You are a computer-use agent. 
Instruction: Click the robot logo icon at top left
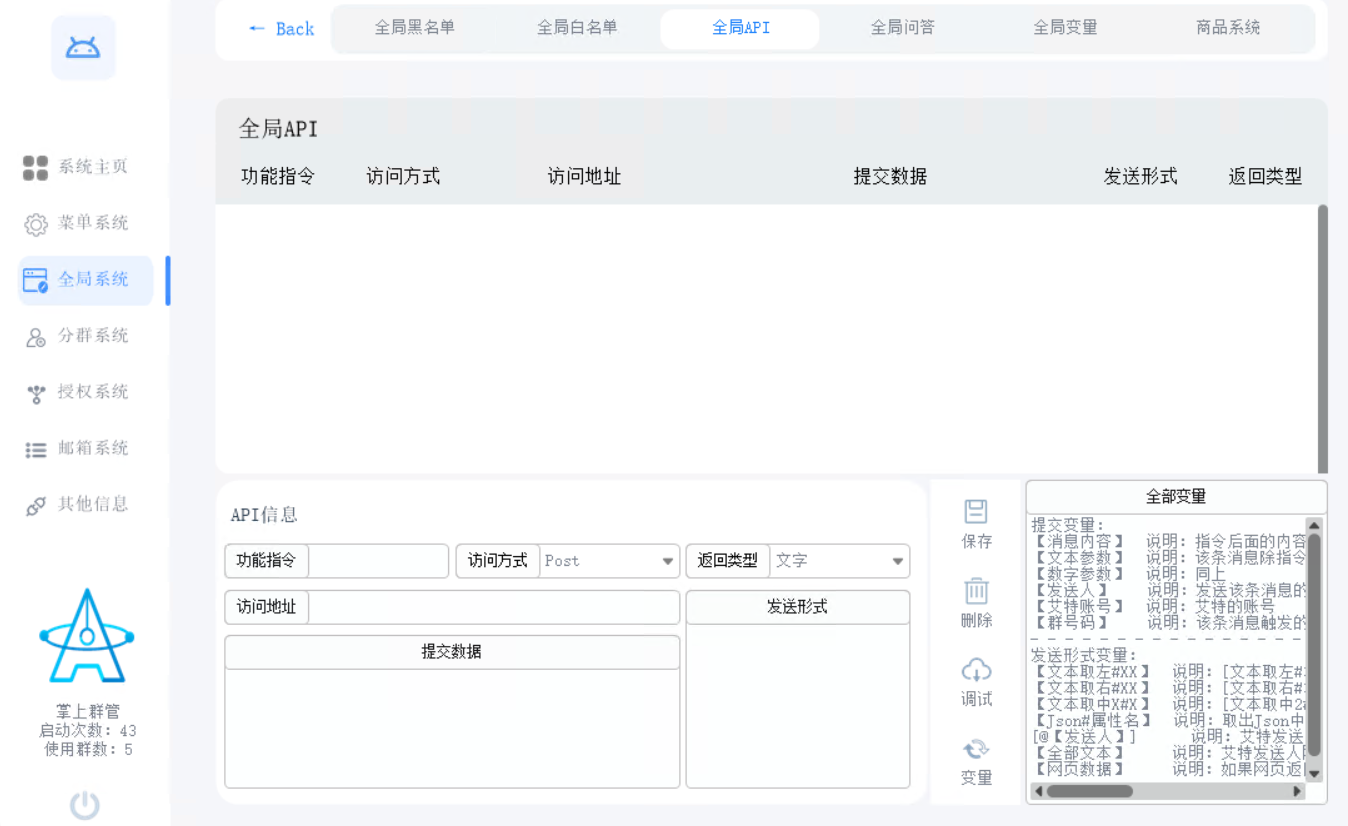click(x=83, y=47)
